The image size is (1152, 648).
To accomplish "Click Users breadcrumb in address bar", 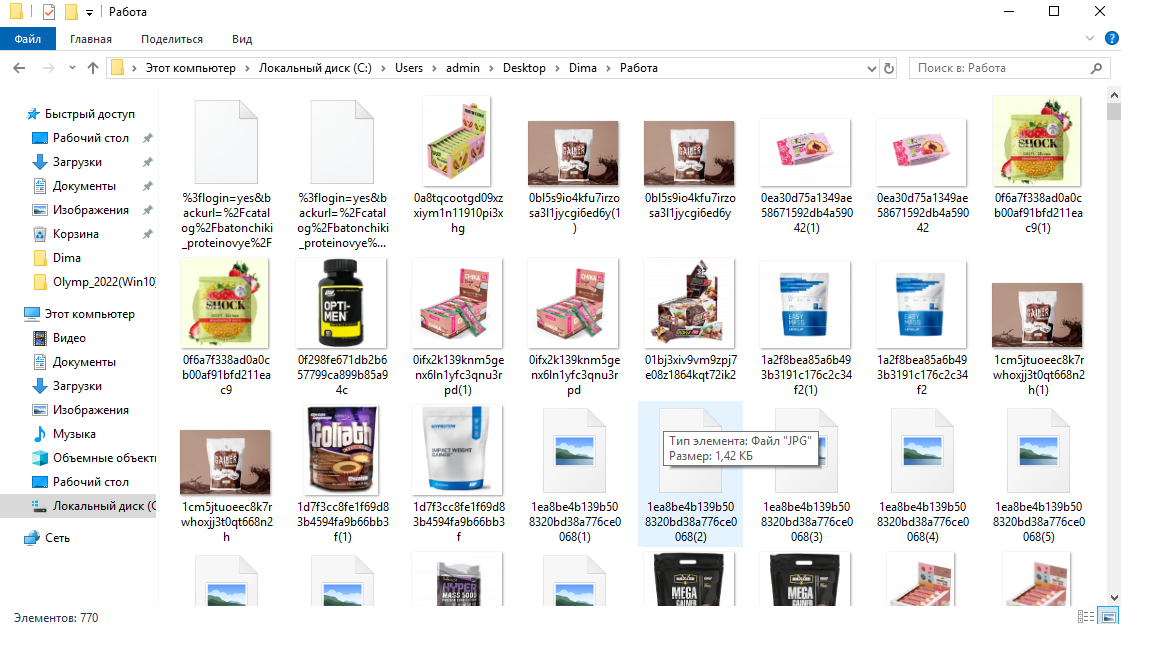I will tap(408, 68).
